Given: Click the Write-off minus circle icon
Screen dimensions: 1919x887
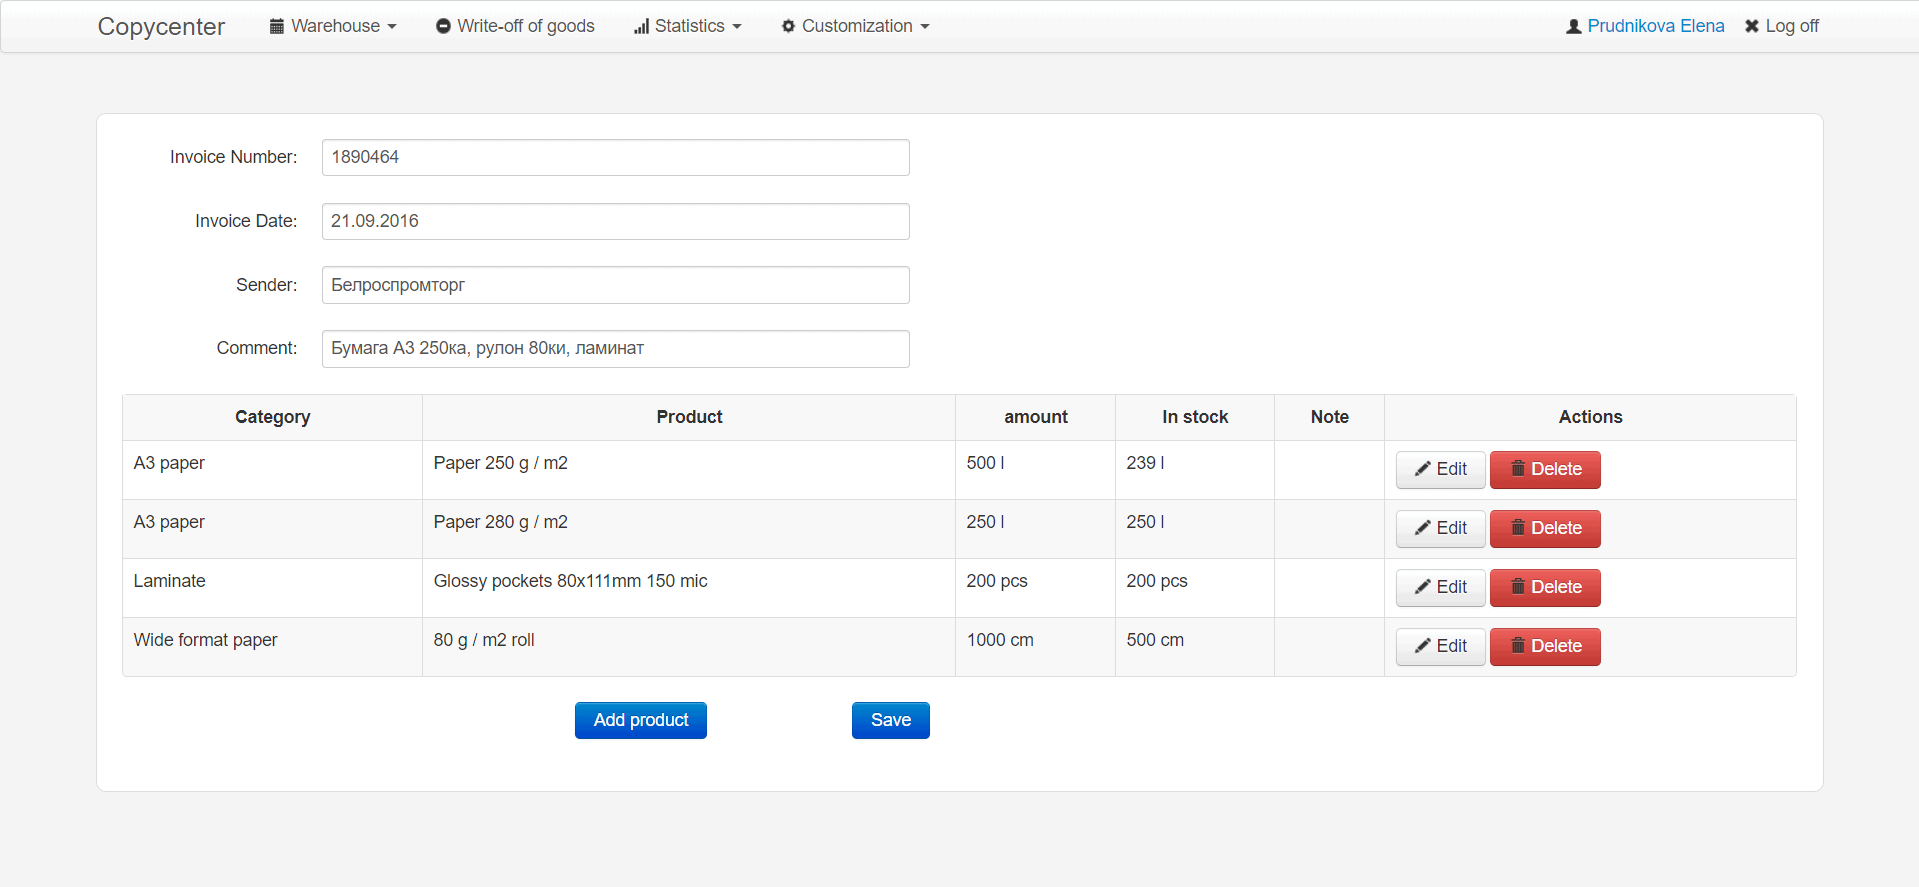Looking at the screenshot, I should tap(443, 26).
